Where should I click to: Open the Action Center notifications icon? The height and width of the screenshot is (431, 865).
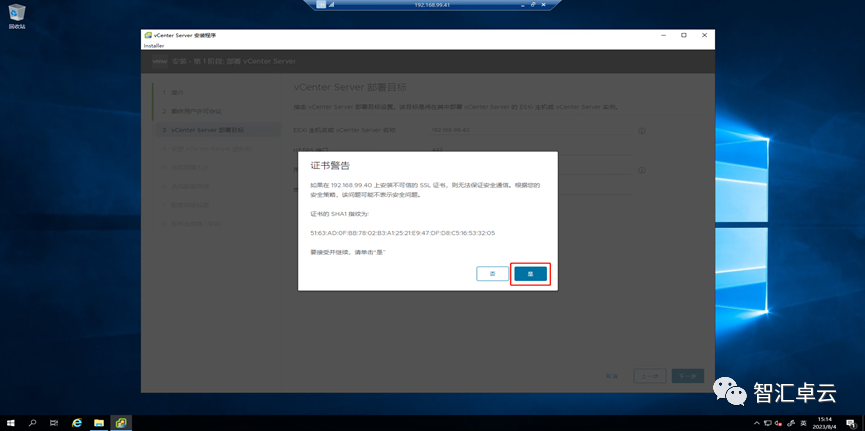tap(852, 423)
